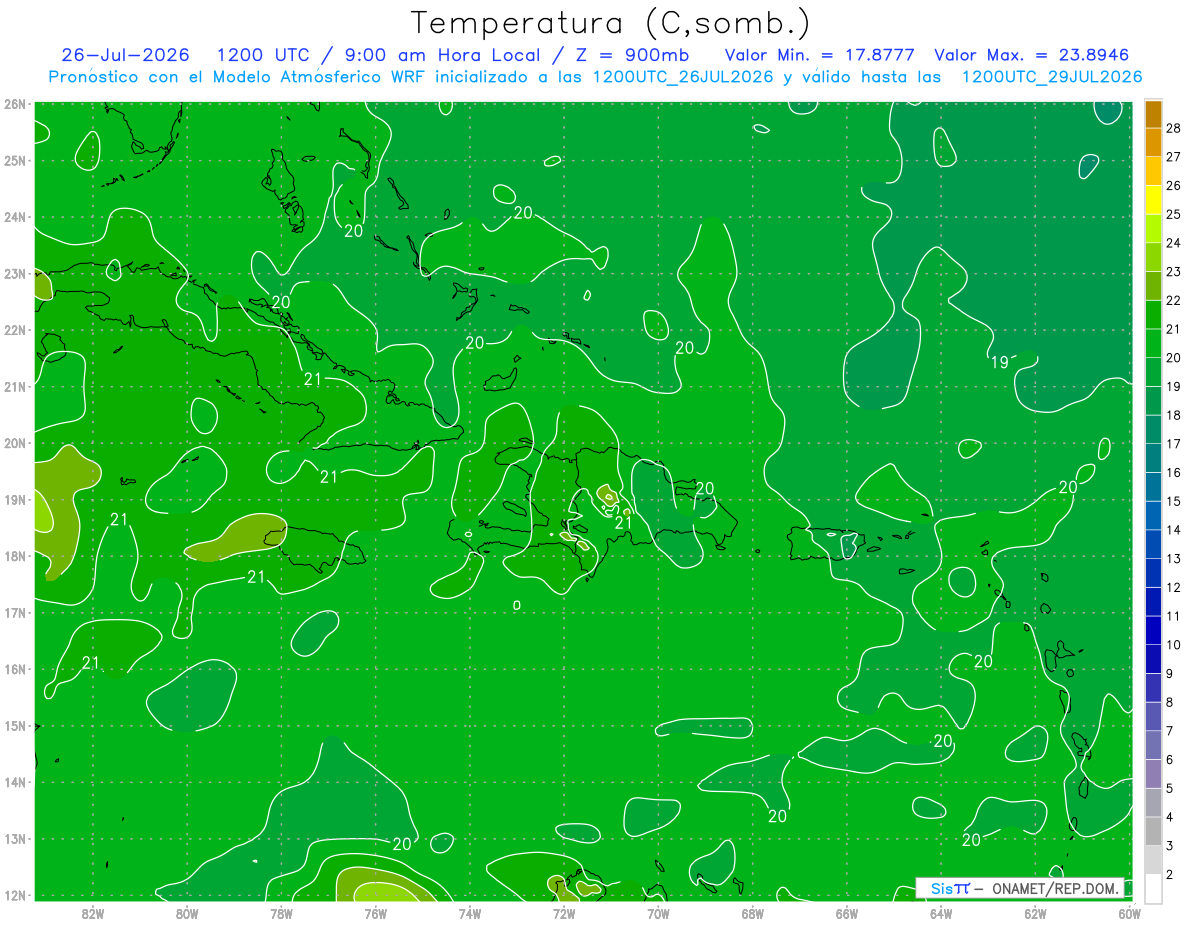Viewport: 1200px width, 927px height.
Task: Click the 72W longitude axis label
Action: (x=564, y=913)
